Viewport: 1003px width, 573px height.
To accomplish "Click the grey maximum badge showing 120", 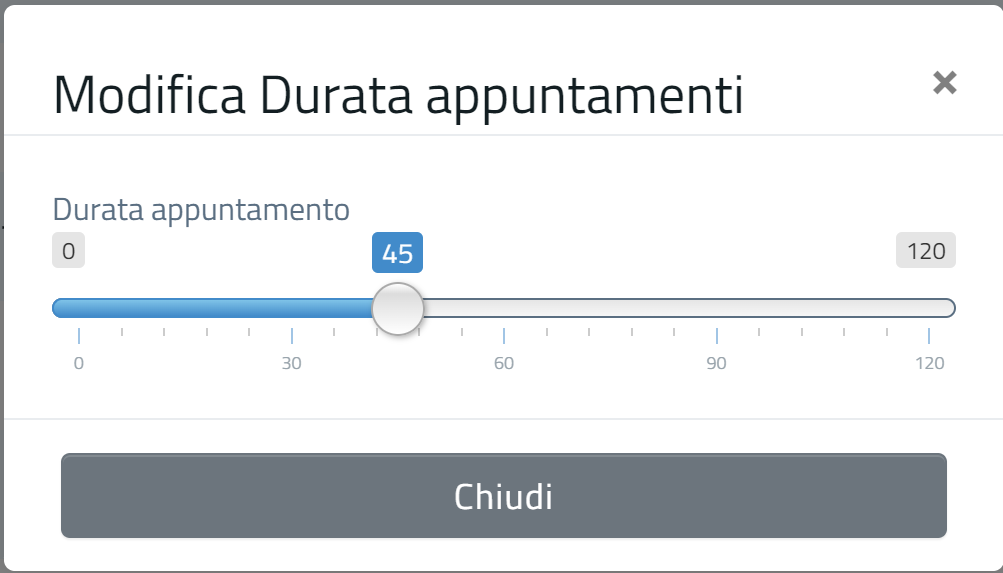I will (x=926, y=251).
